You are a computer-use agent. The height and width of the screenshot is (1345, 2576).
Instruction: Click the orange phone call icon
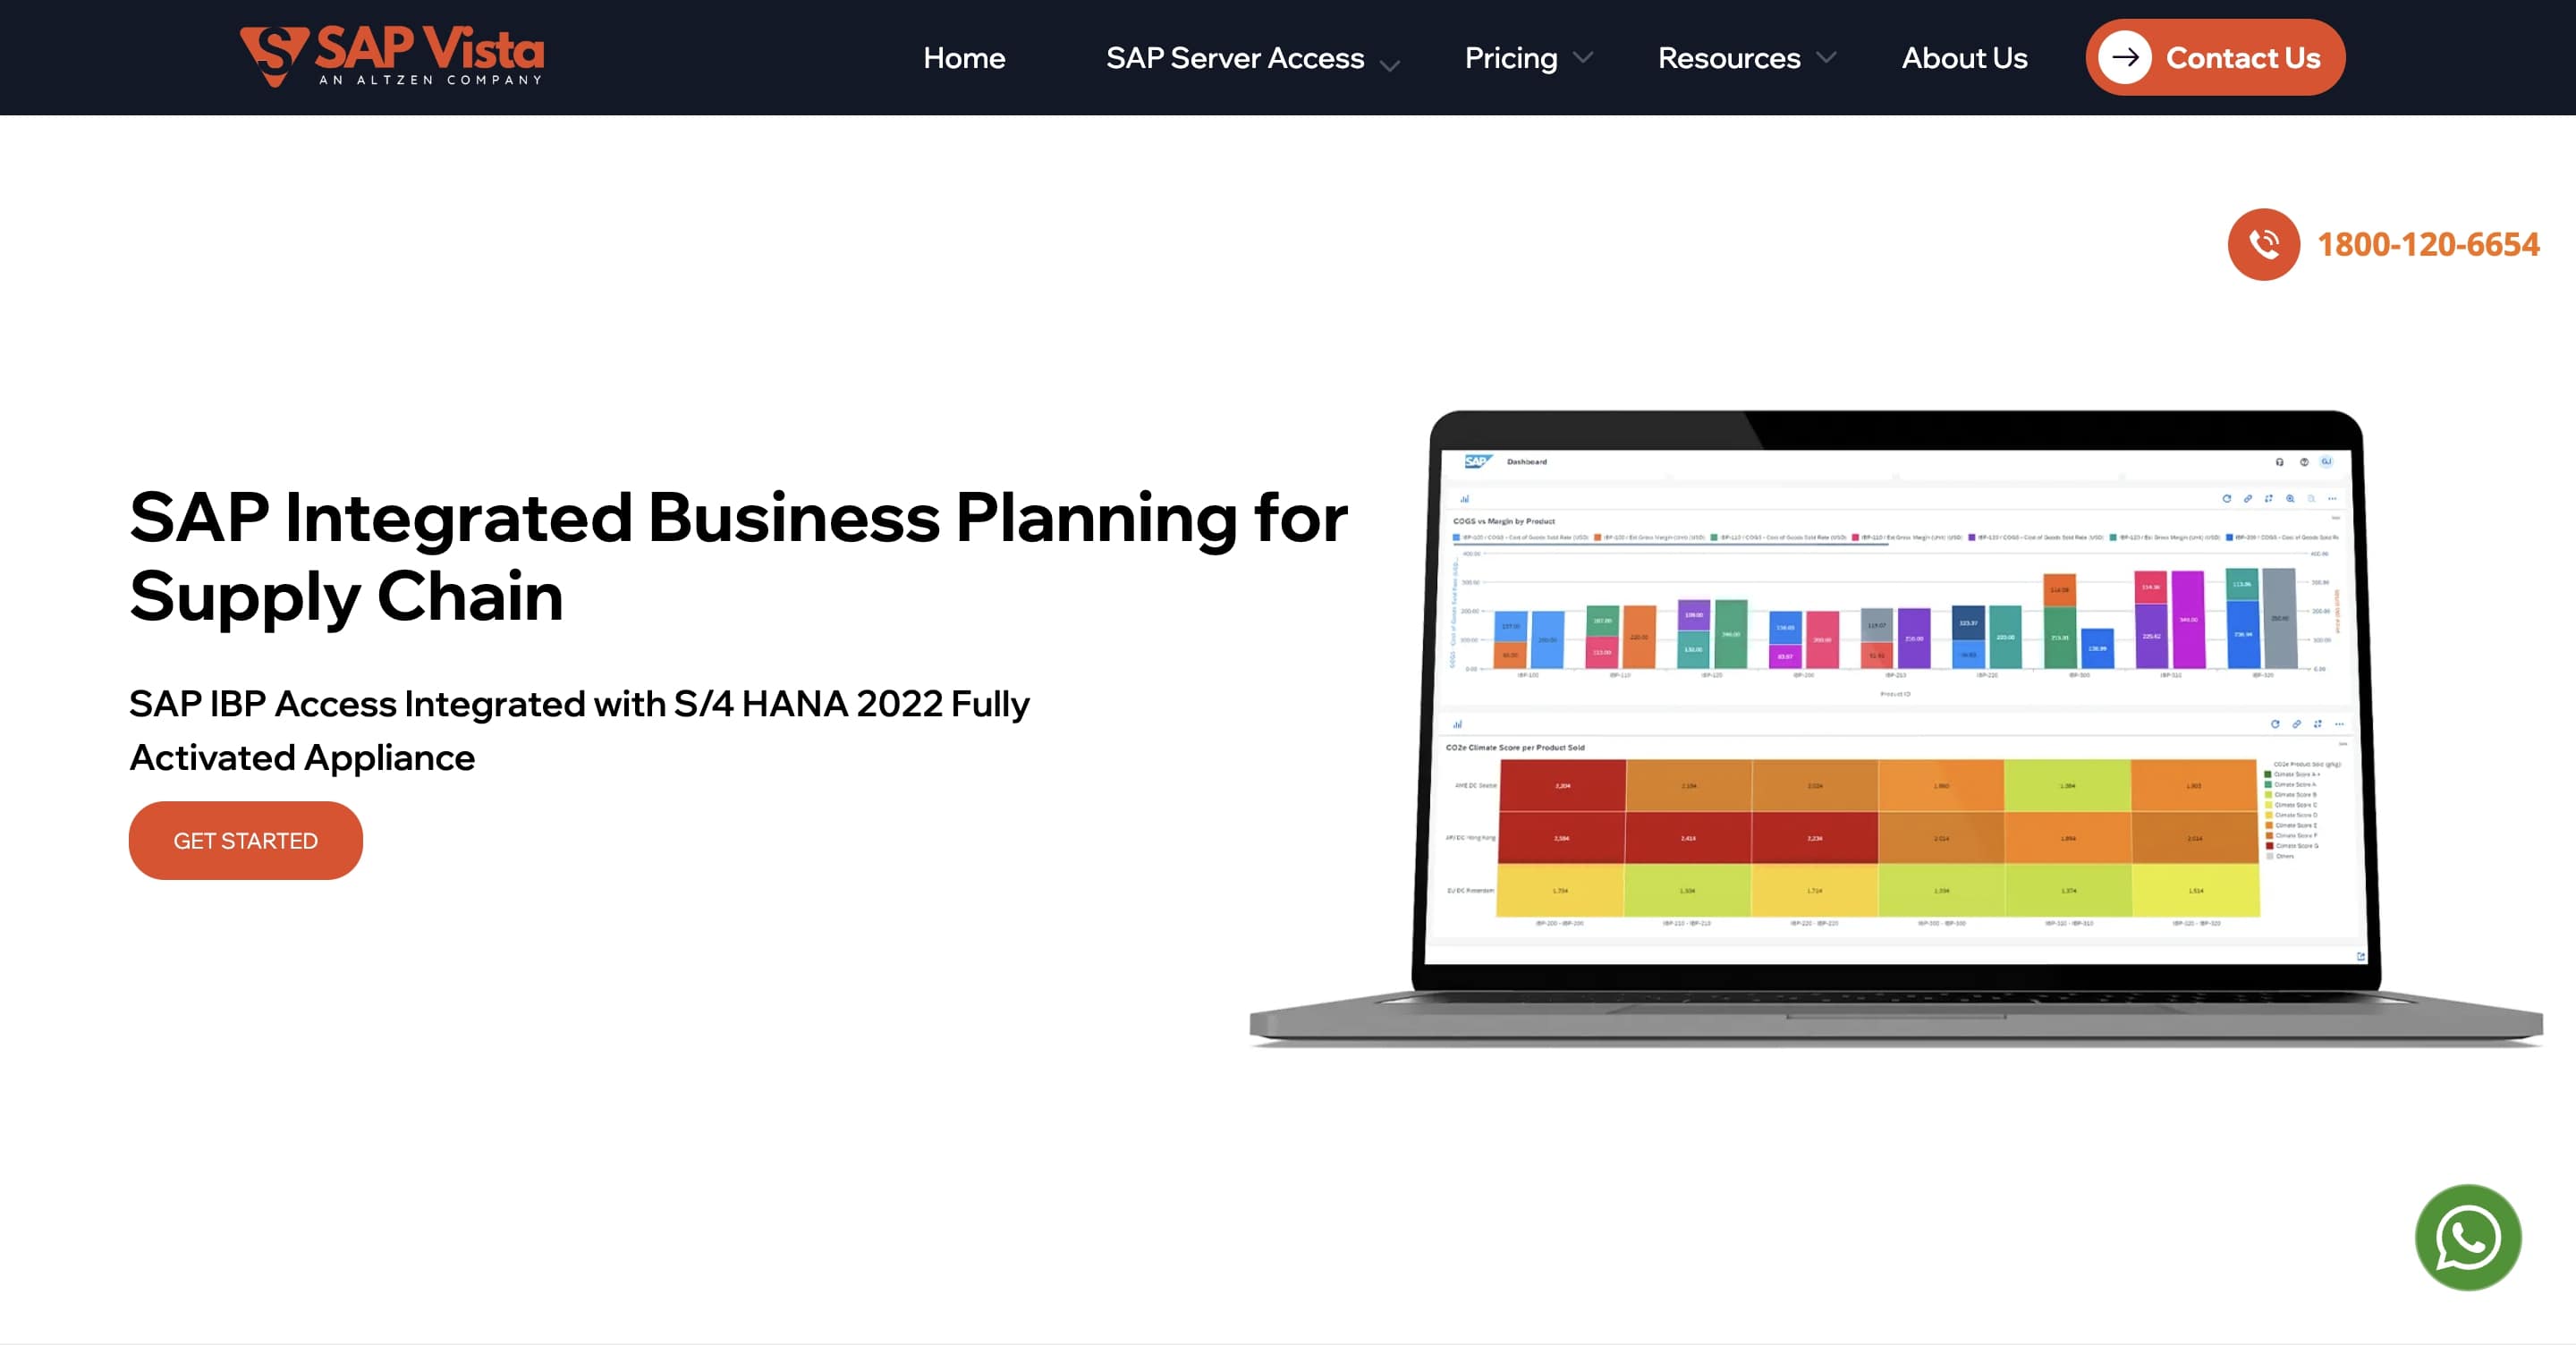coord(2263,244)
